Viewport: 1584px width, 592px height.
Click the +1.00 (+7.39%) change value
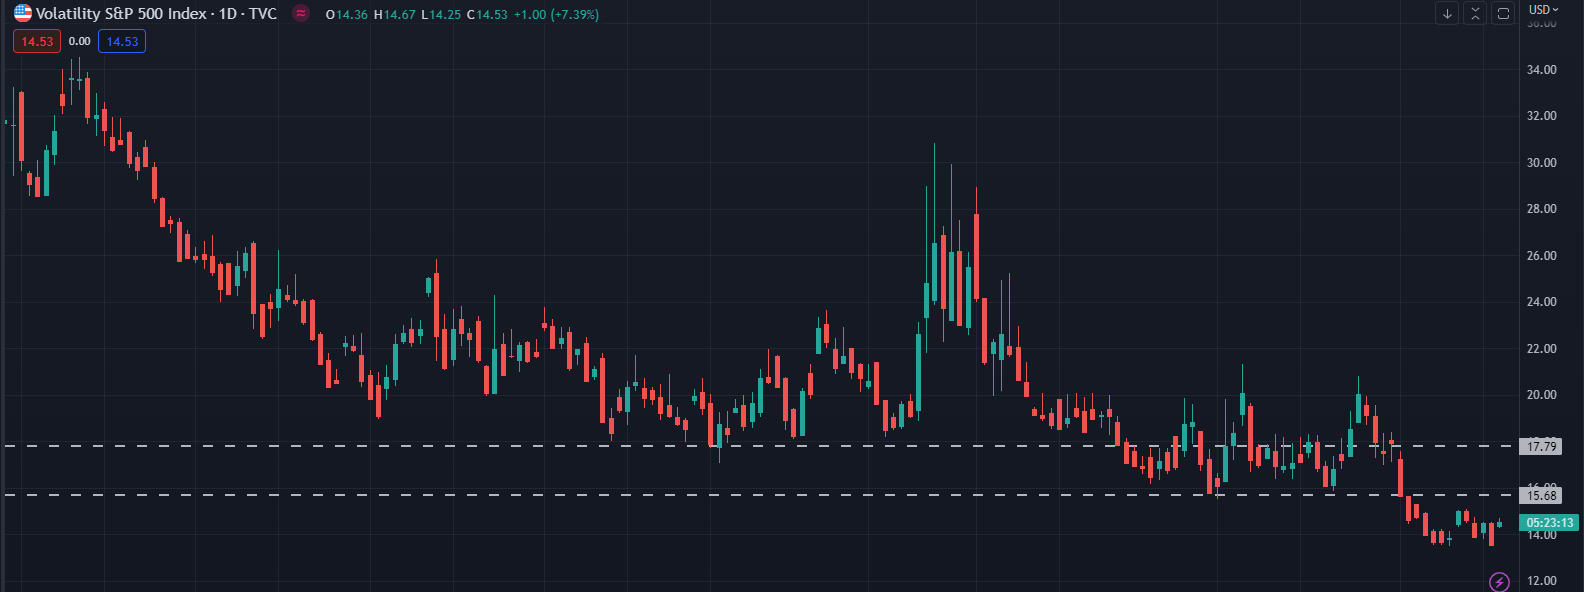(x=556, y=15)
